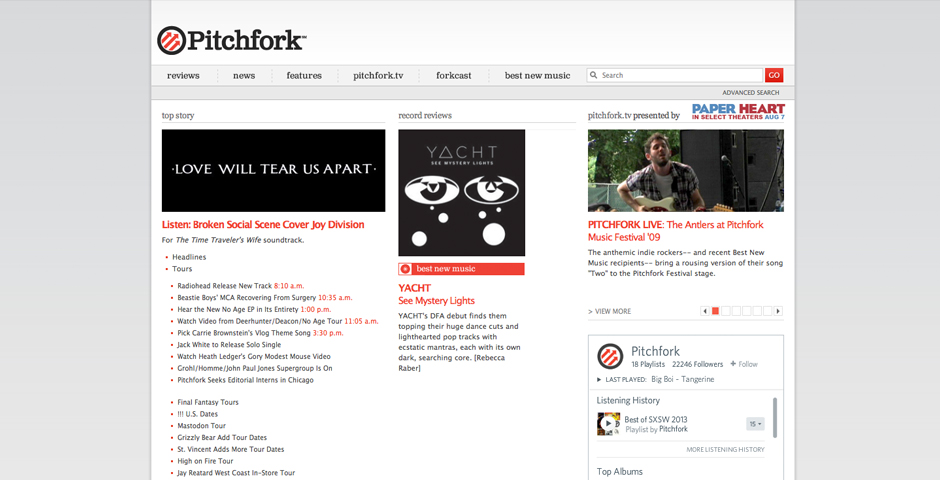
Task: Open the See Mystery Lights album link
Action: coord(436,301)
